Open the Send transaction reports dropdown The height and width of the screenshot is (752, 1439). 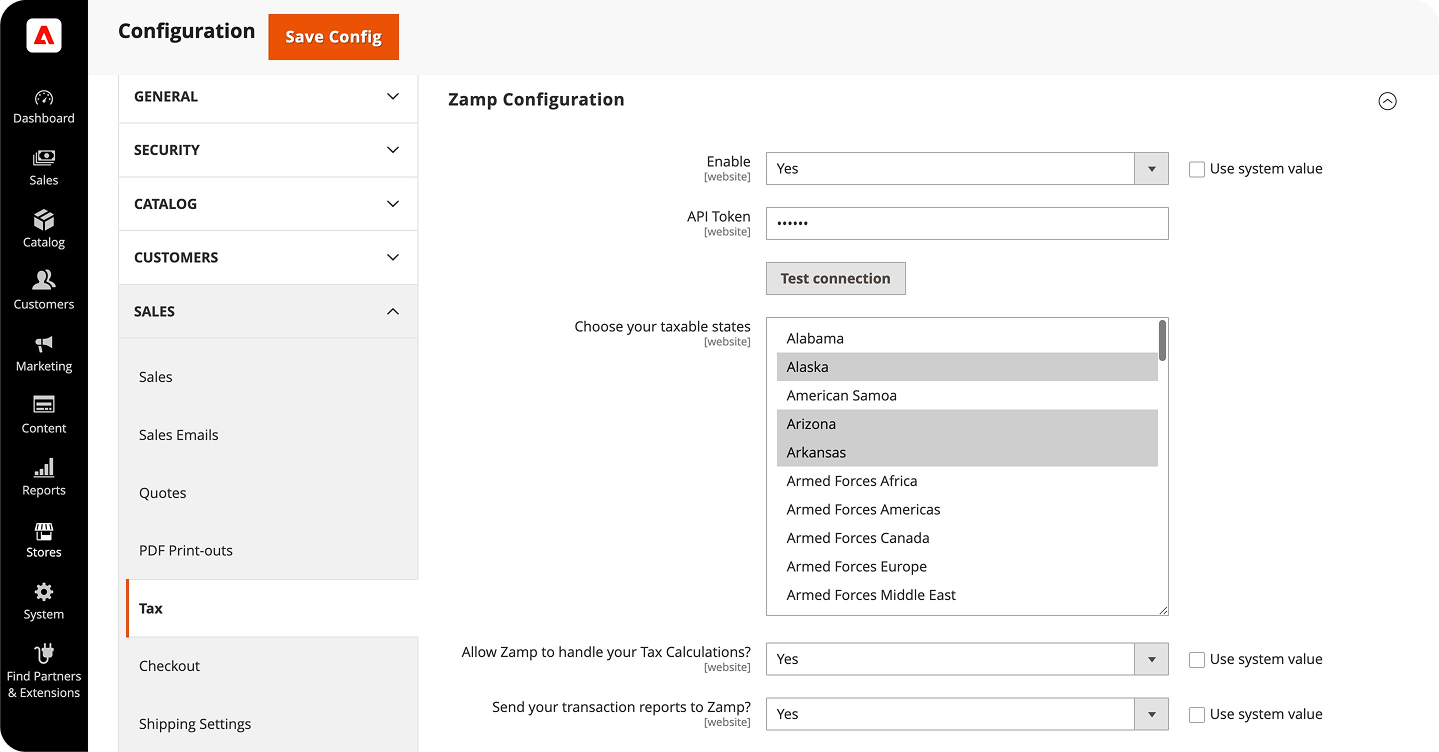click(967, 714)
